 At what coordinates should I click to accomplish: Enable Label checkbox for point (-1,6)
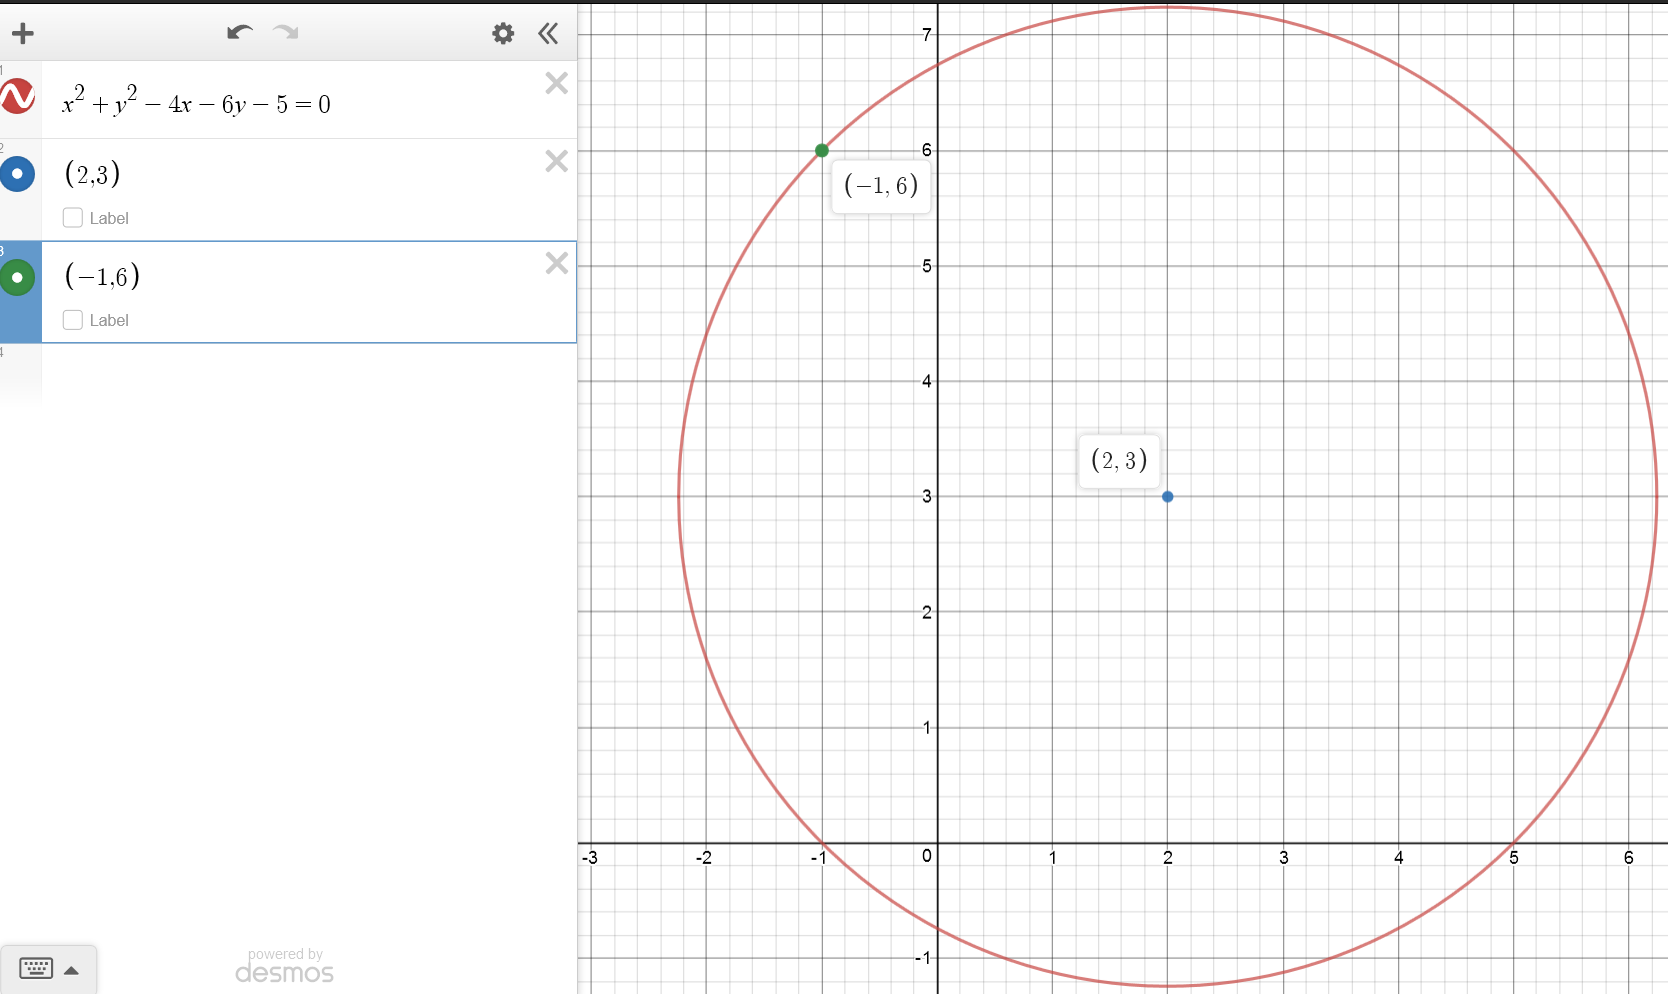(73, 320)
